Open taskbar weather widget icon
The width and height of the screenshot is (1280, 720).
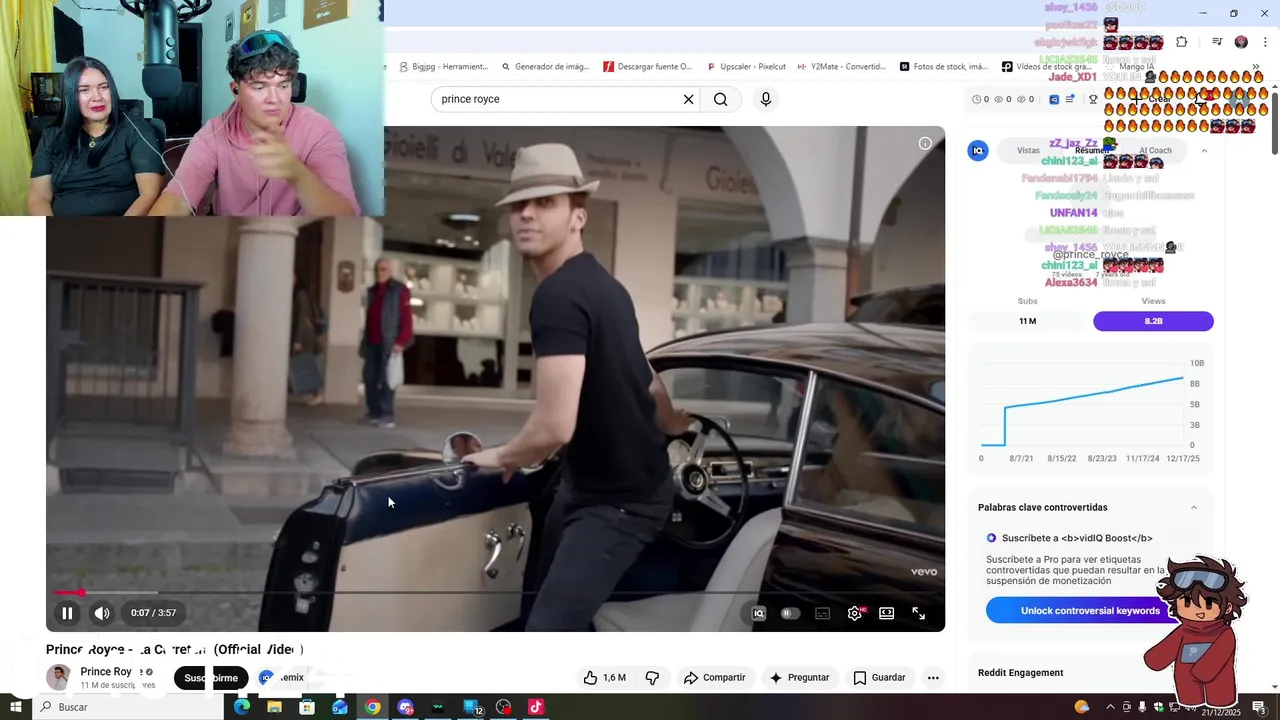point(1081,707)
